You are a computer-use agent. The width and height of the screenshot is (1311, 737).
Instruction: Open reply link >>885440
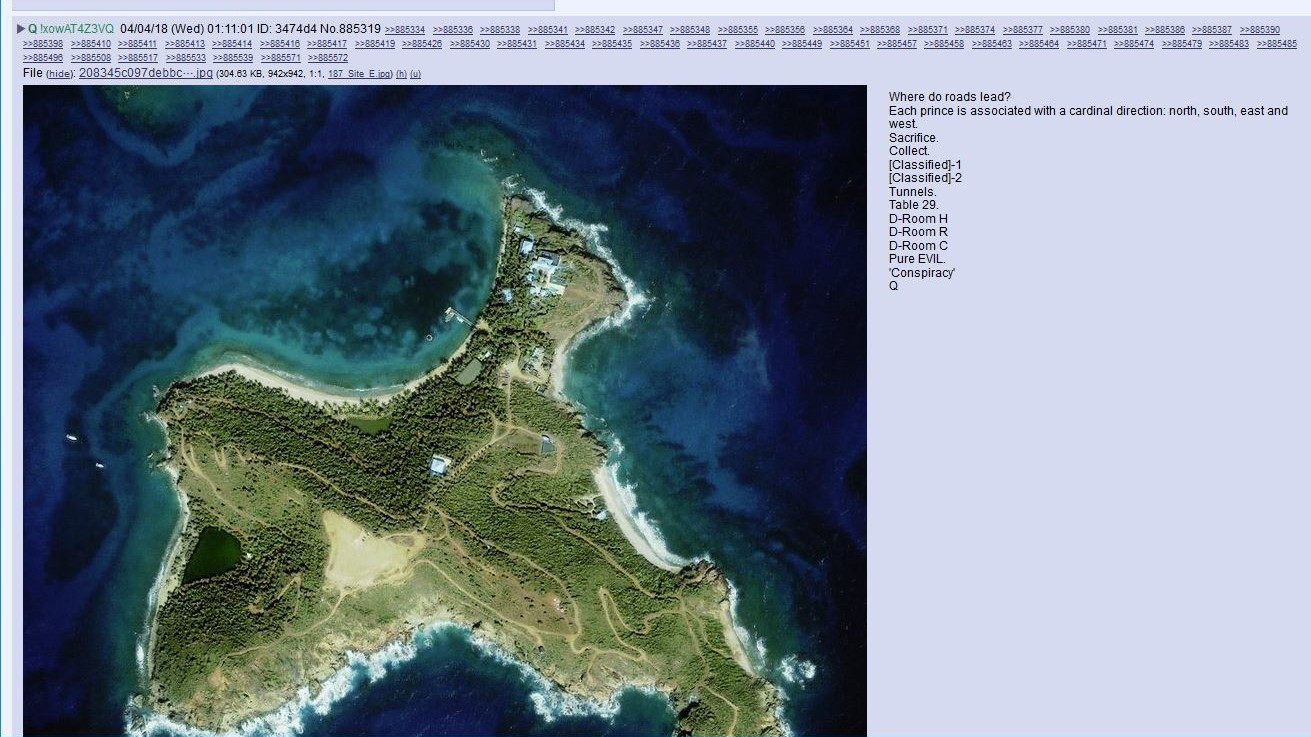tap(754, 44)
